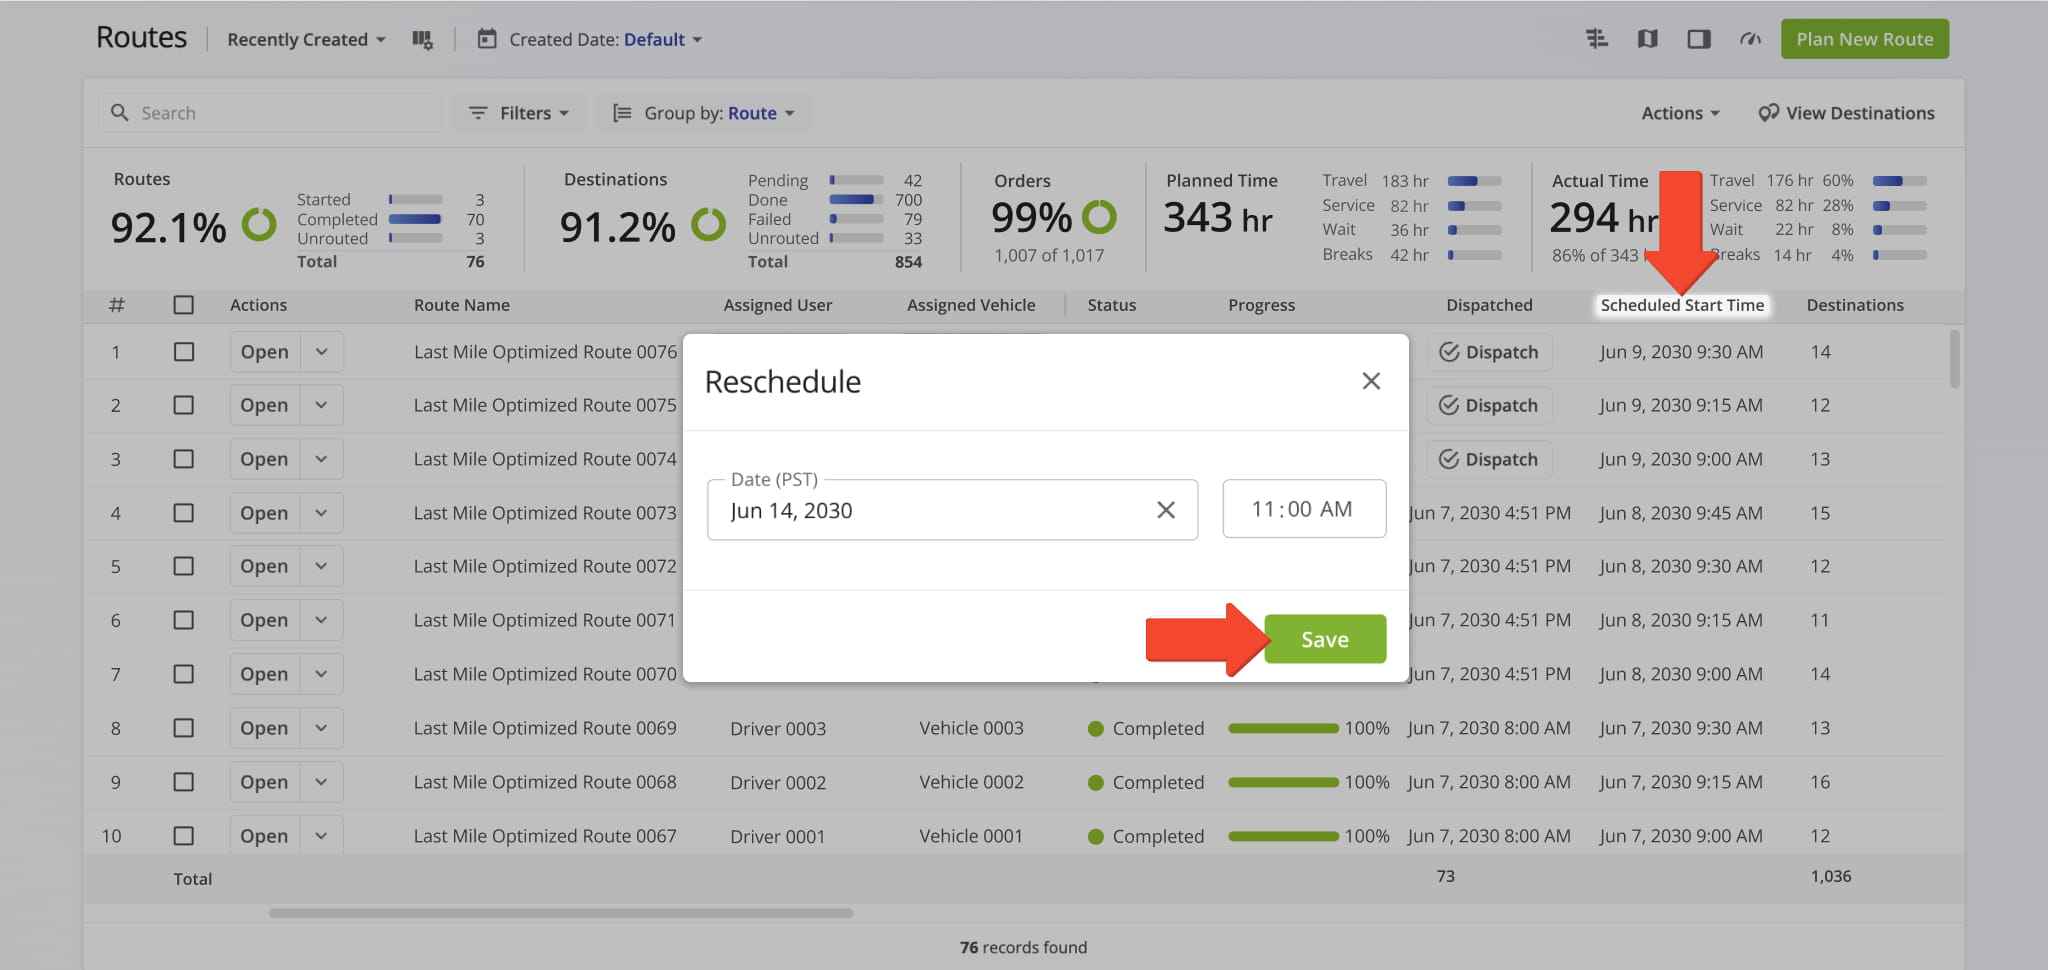
Task: Open the Recently Created view menu
Action: 305,40
